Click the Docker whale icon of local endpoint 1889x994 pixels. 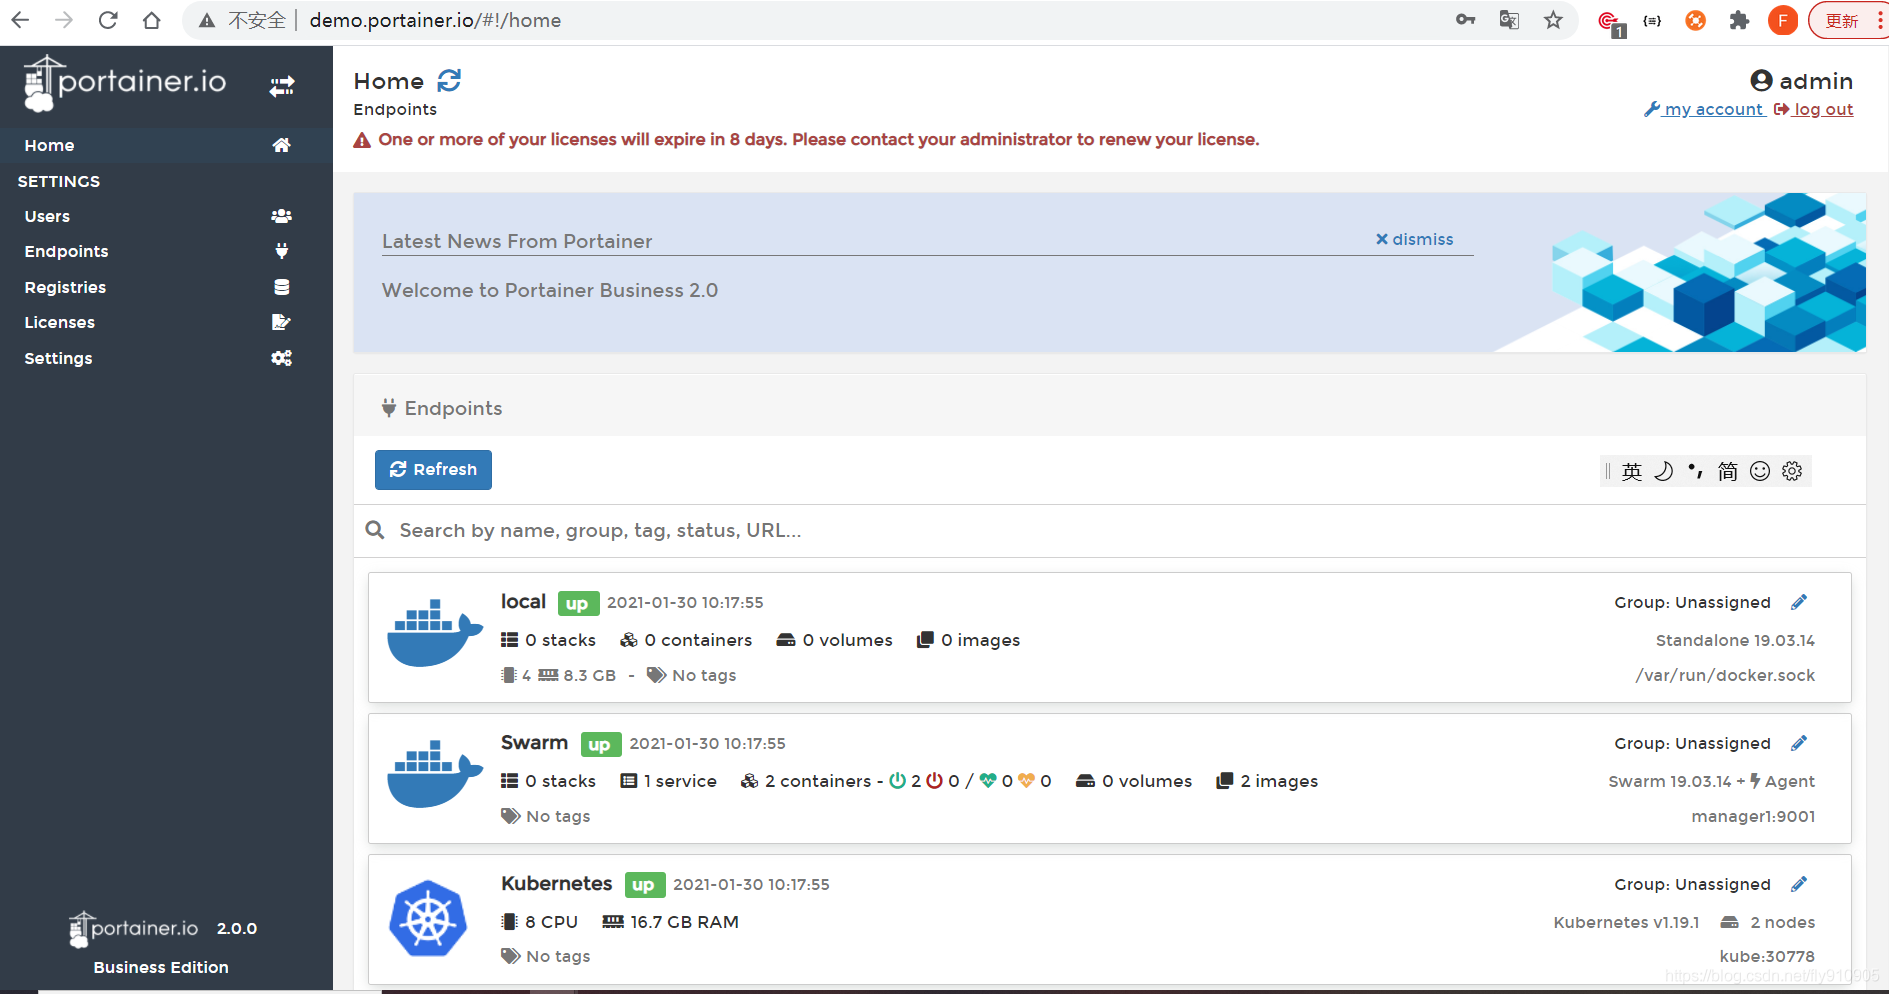(434, 632)
